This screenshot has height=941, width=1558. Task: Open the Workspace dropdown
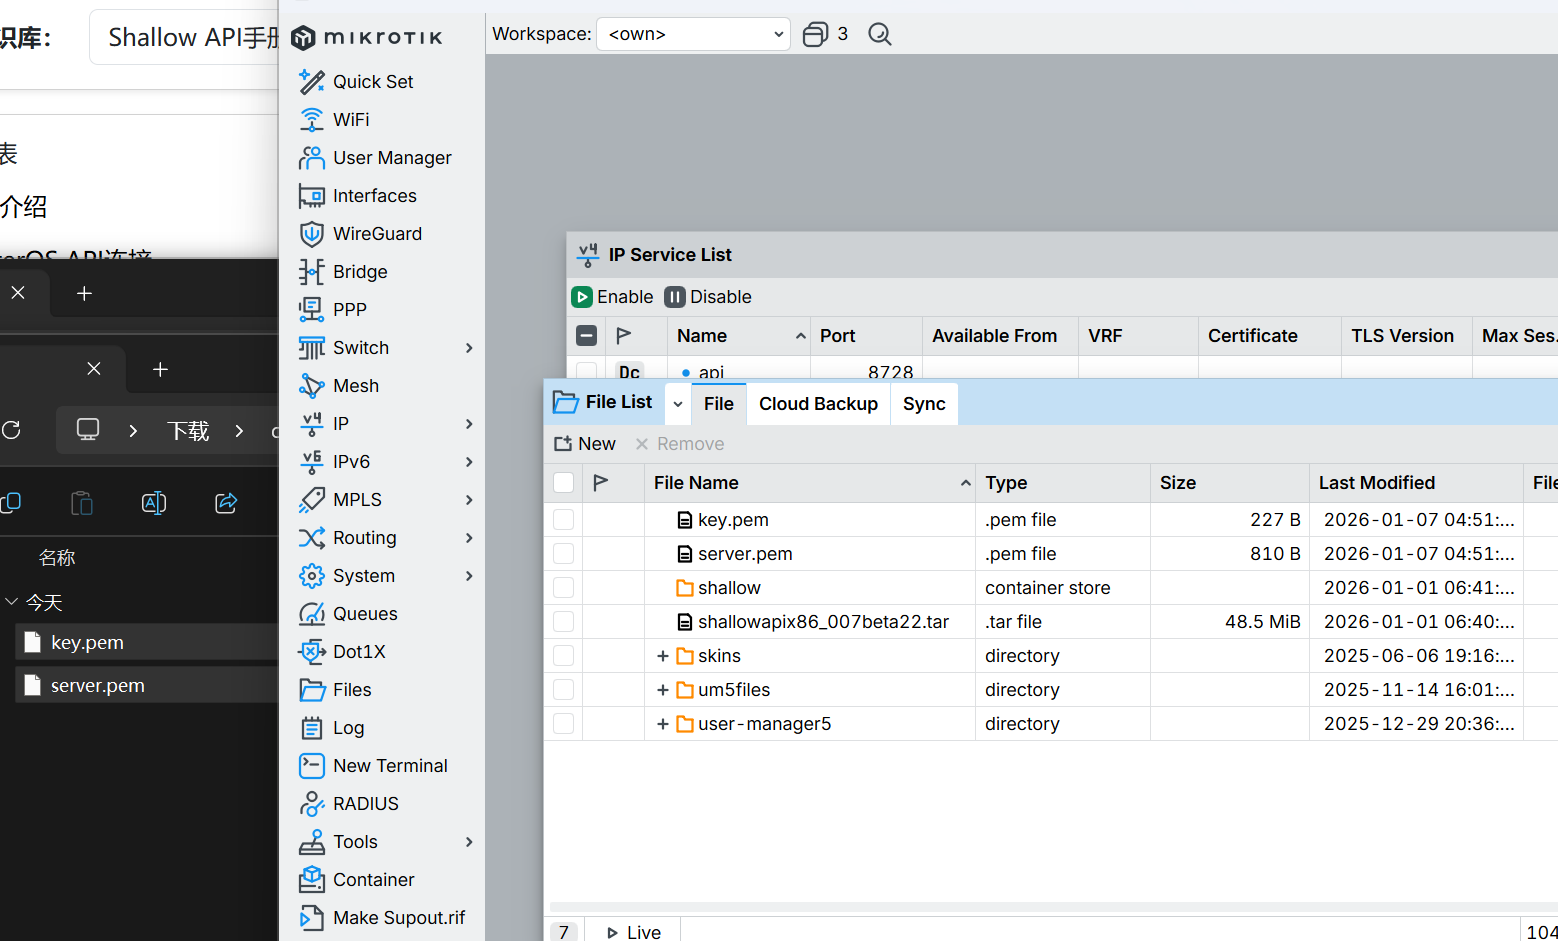pos(693,34)
